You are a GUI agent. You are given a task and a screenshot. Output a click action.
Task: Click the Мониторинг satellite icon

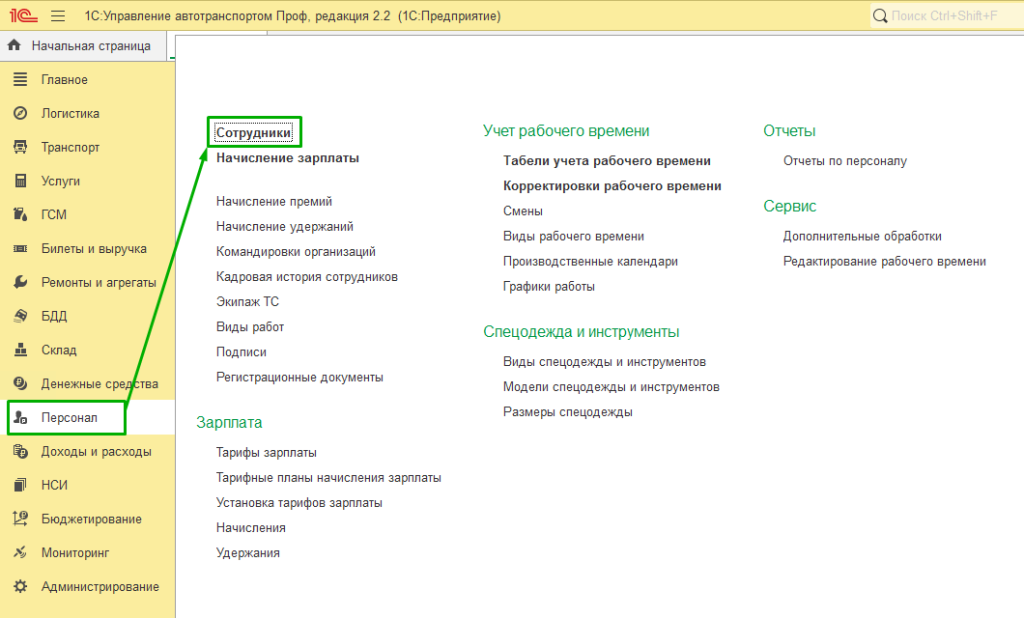pos(20,553)
